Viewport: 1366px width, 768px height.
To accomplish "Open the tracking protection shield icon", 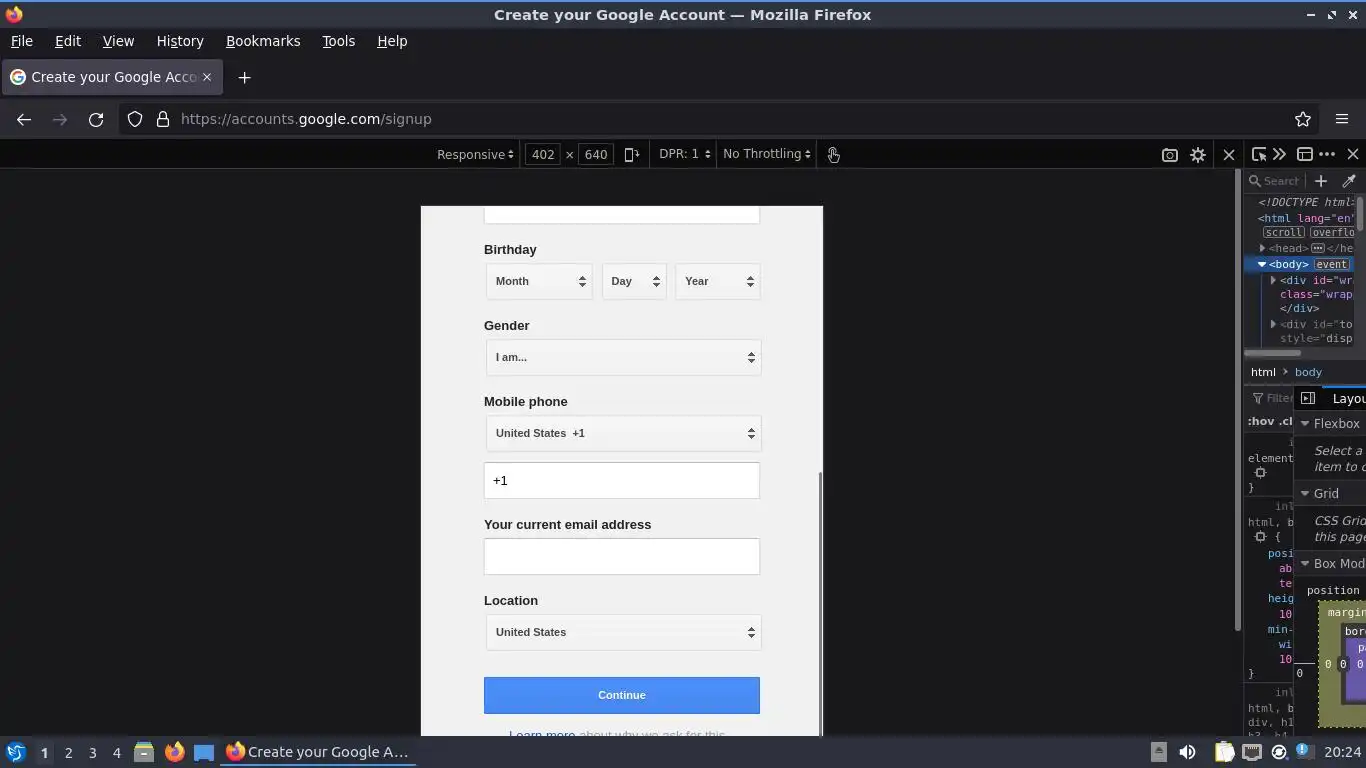I will click(135, 119).
